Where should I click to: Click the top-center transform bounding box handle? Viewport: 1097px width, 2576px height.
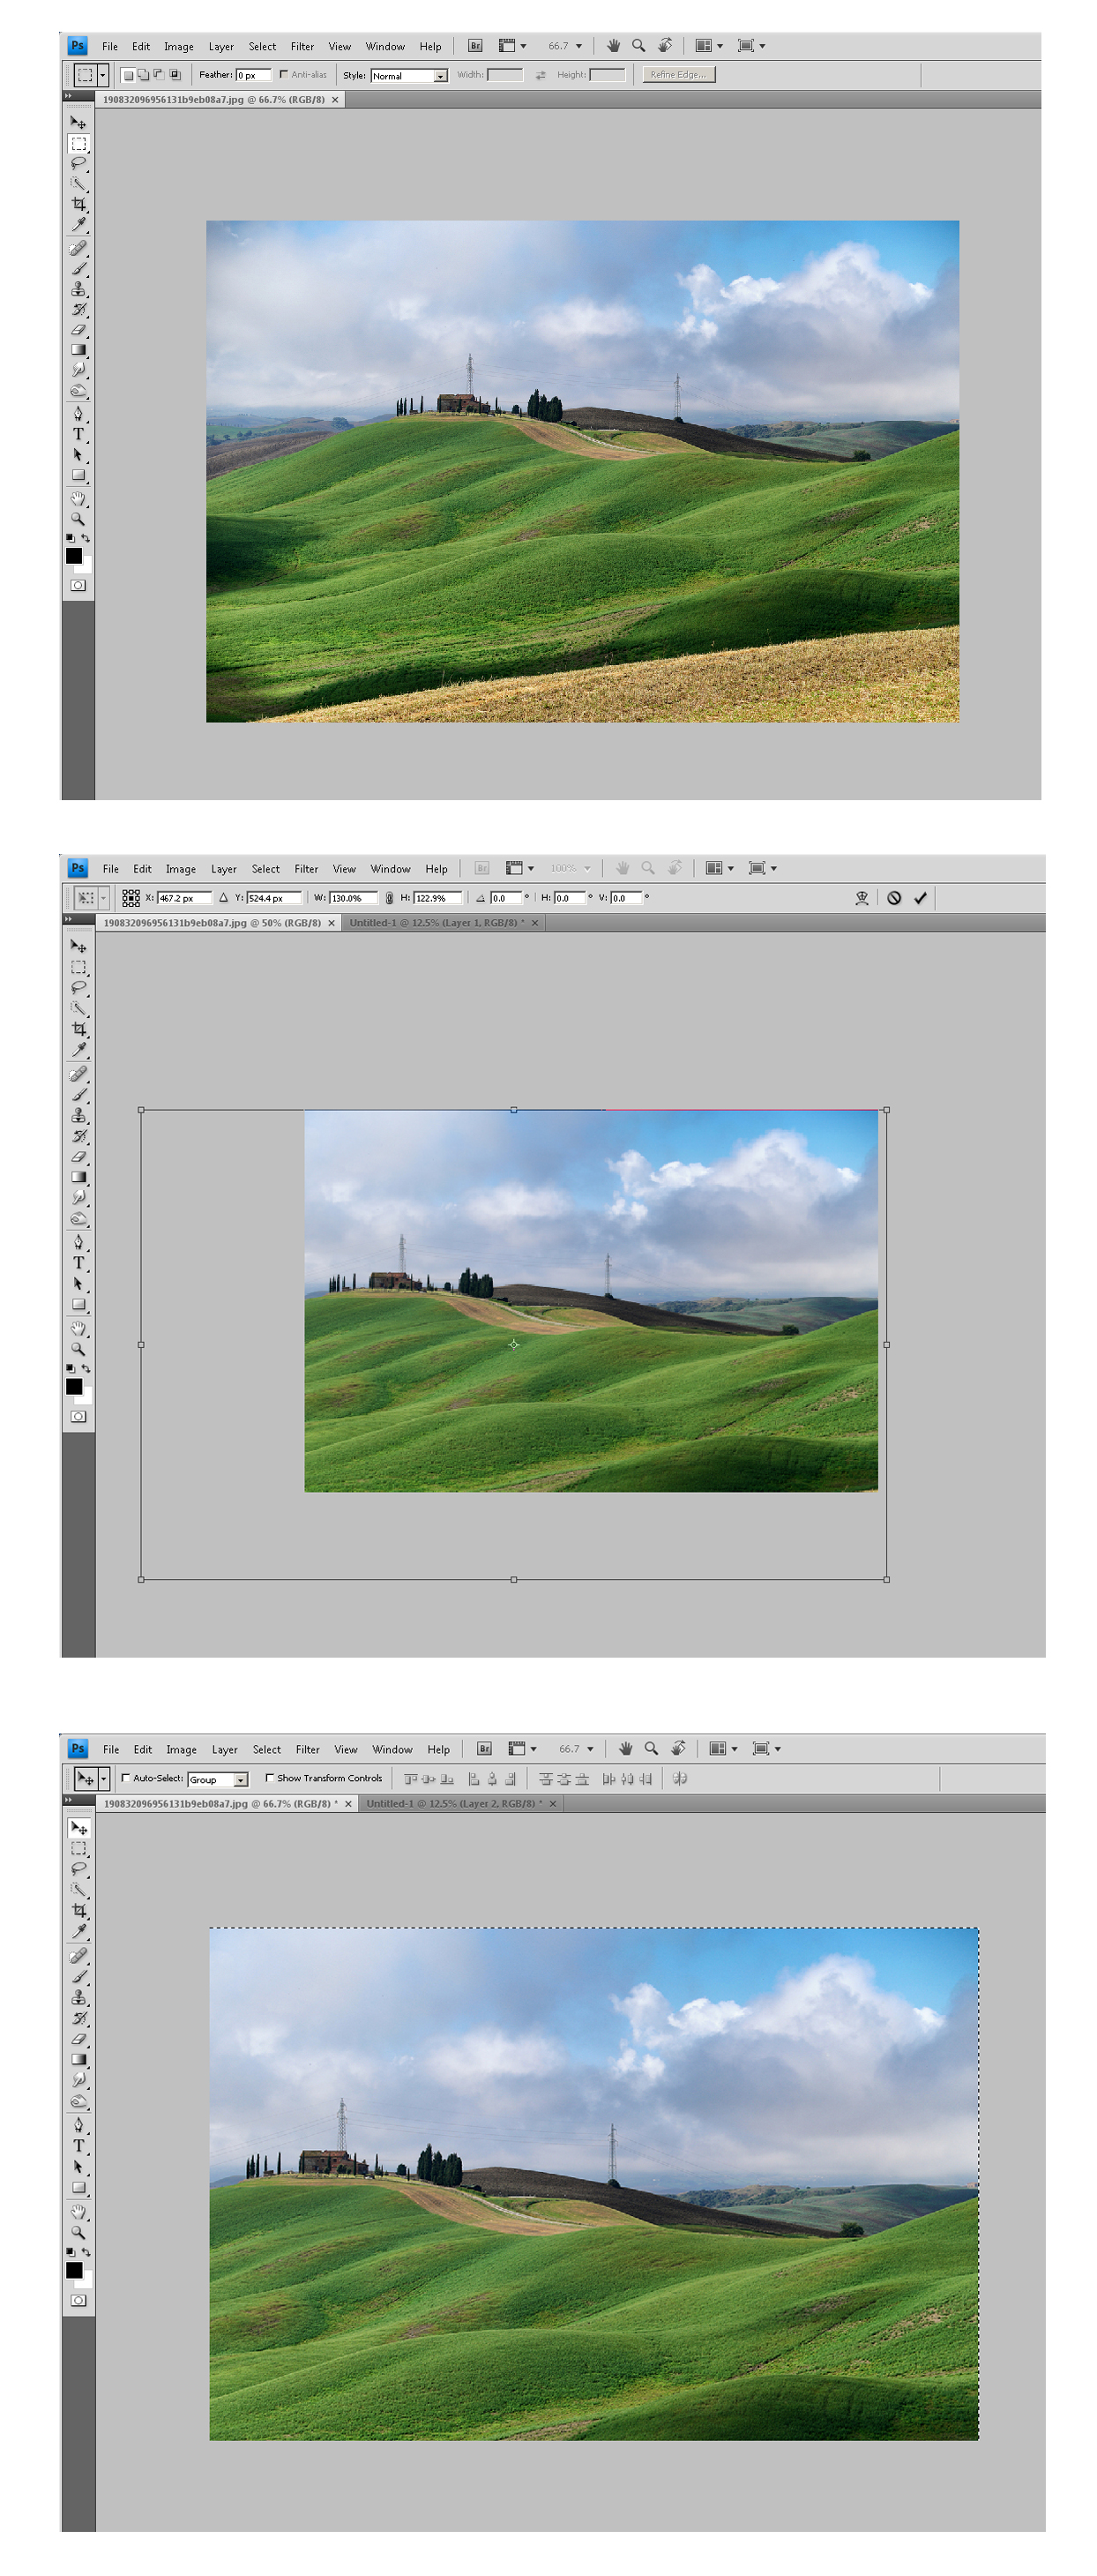[514, 1110]
